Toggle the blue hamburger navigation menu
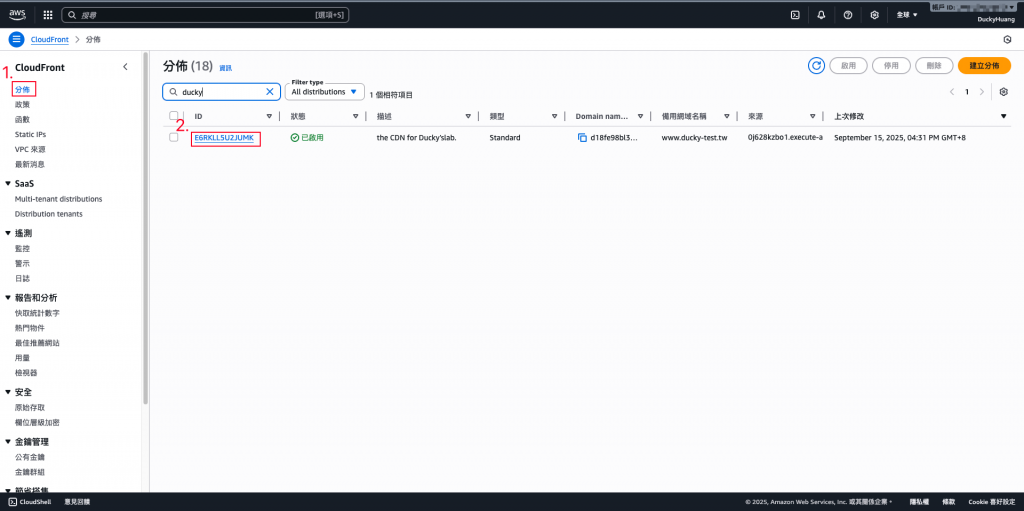The image size is (1024, 511). click(x=16, y=39)
